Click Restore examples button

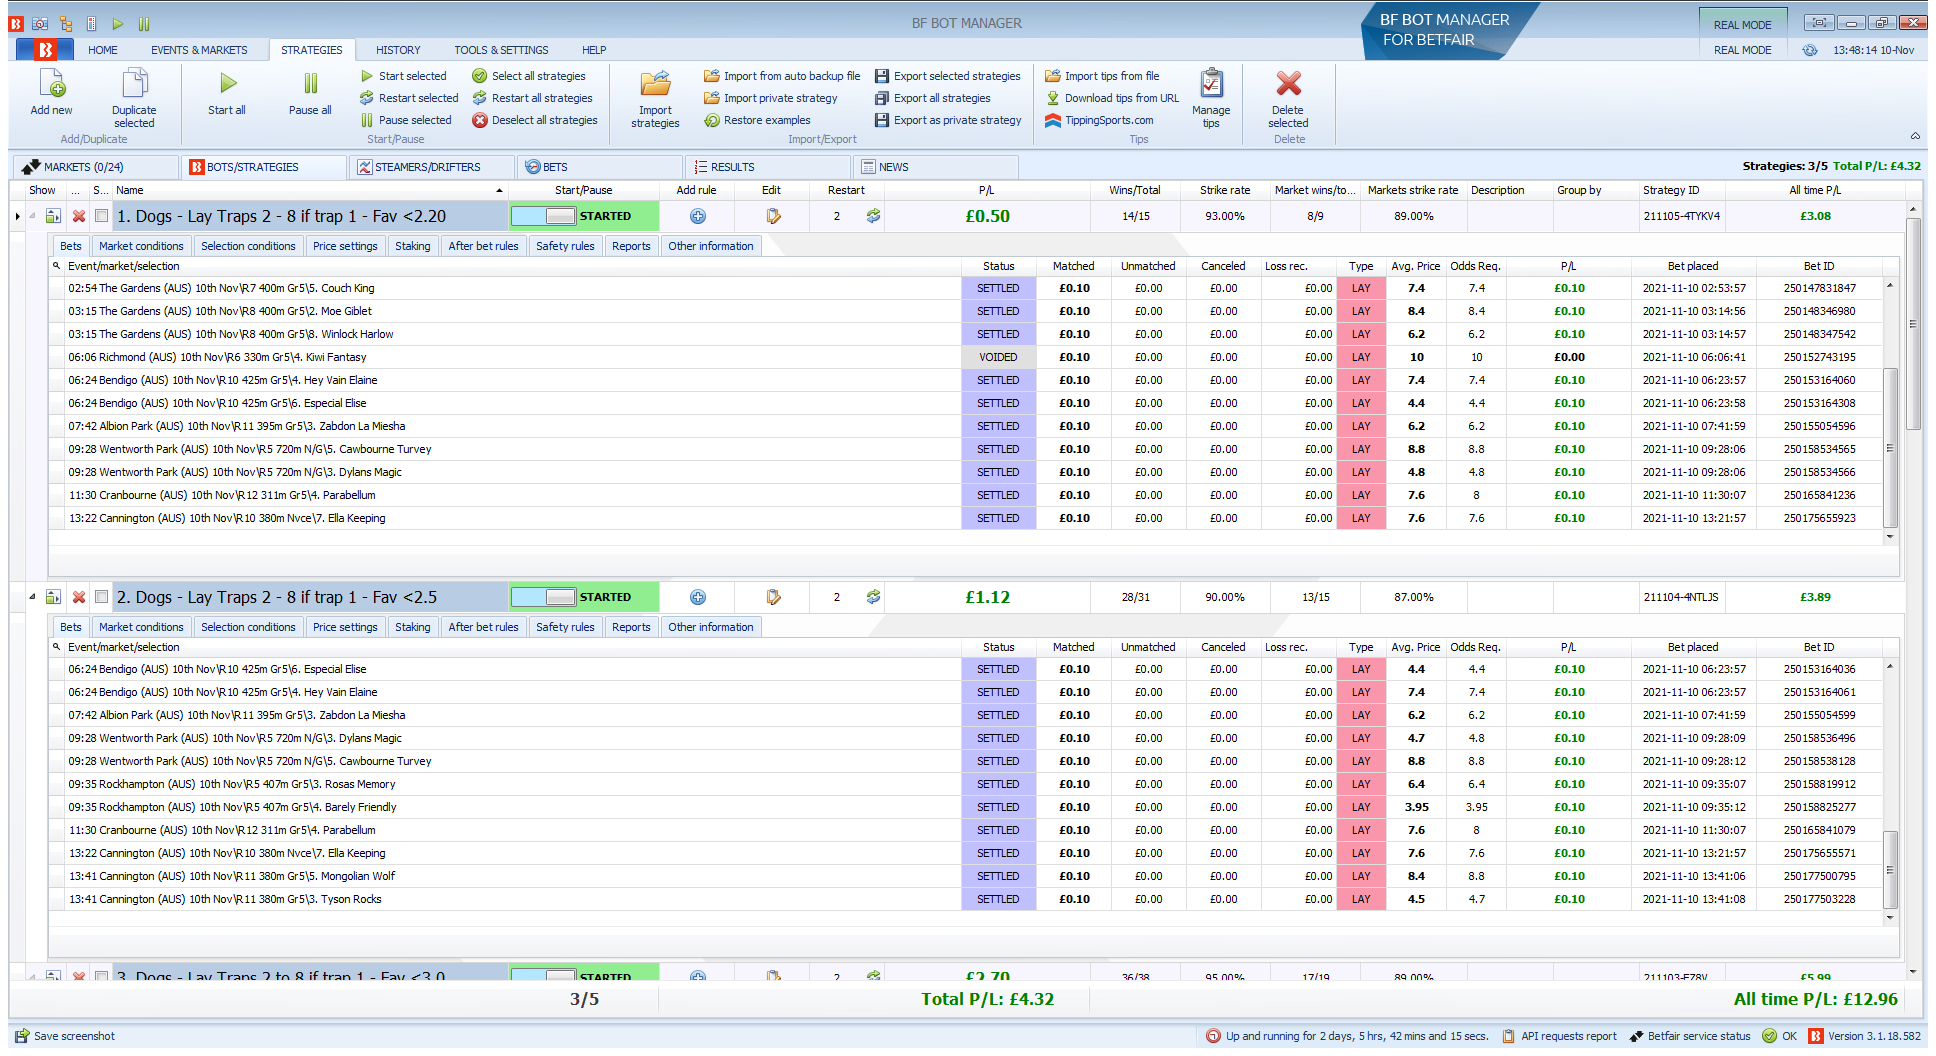tap(757, 120)
